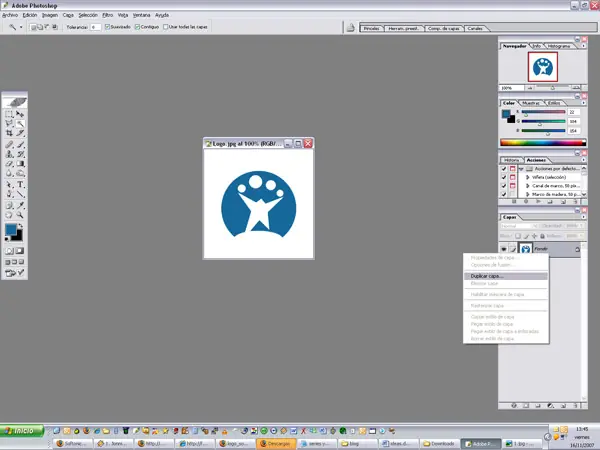The width and height of the screenshot is (600, 450).
Task: Select the Brush tool
Action: [x=20, y=145]
